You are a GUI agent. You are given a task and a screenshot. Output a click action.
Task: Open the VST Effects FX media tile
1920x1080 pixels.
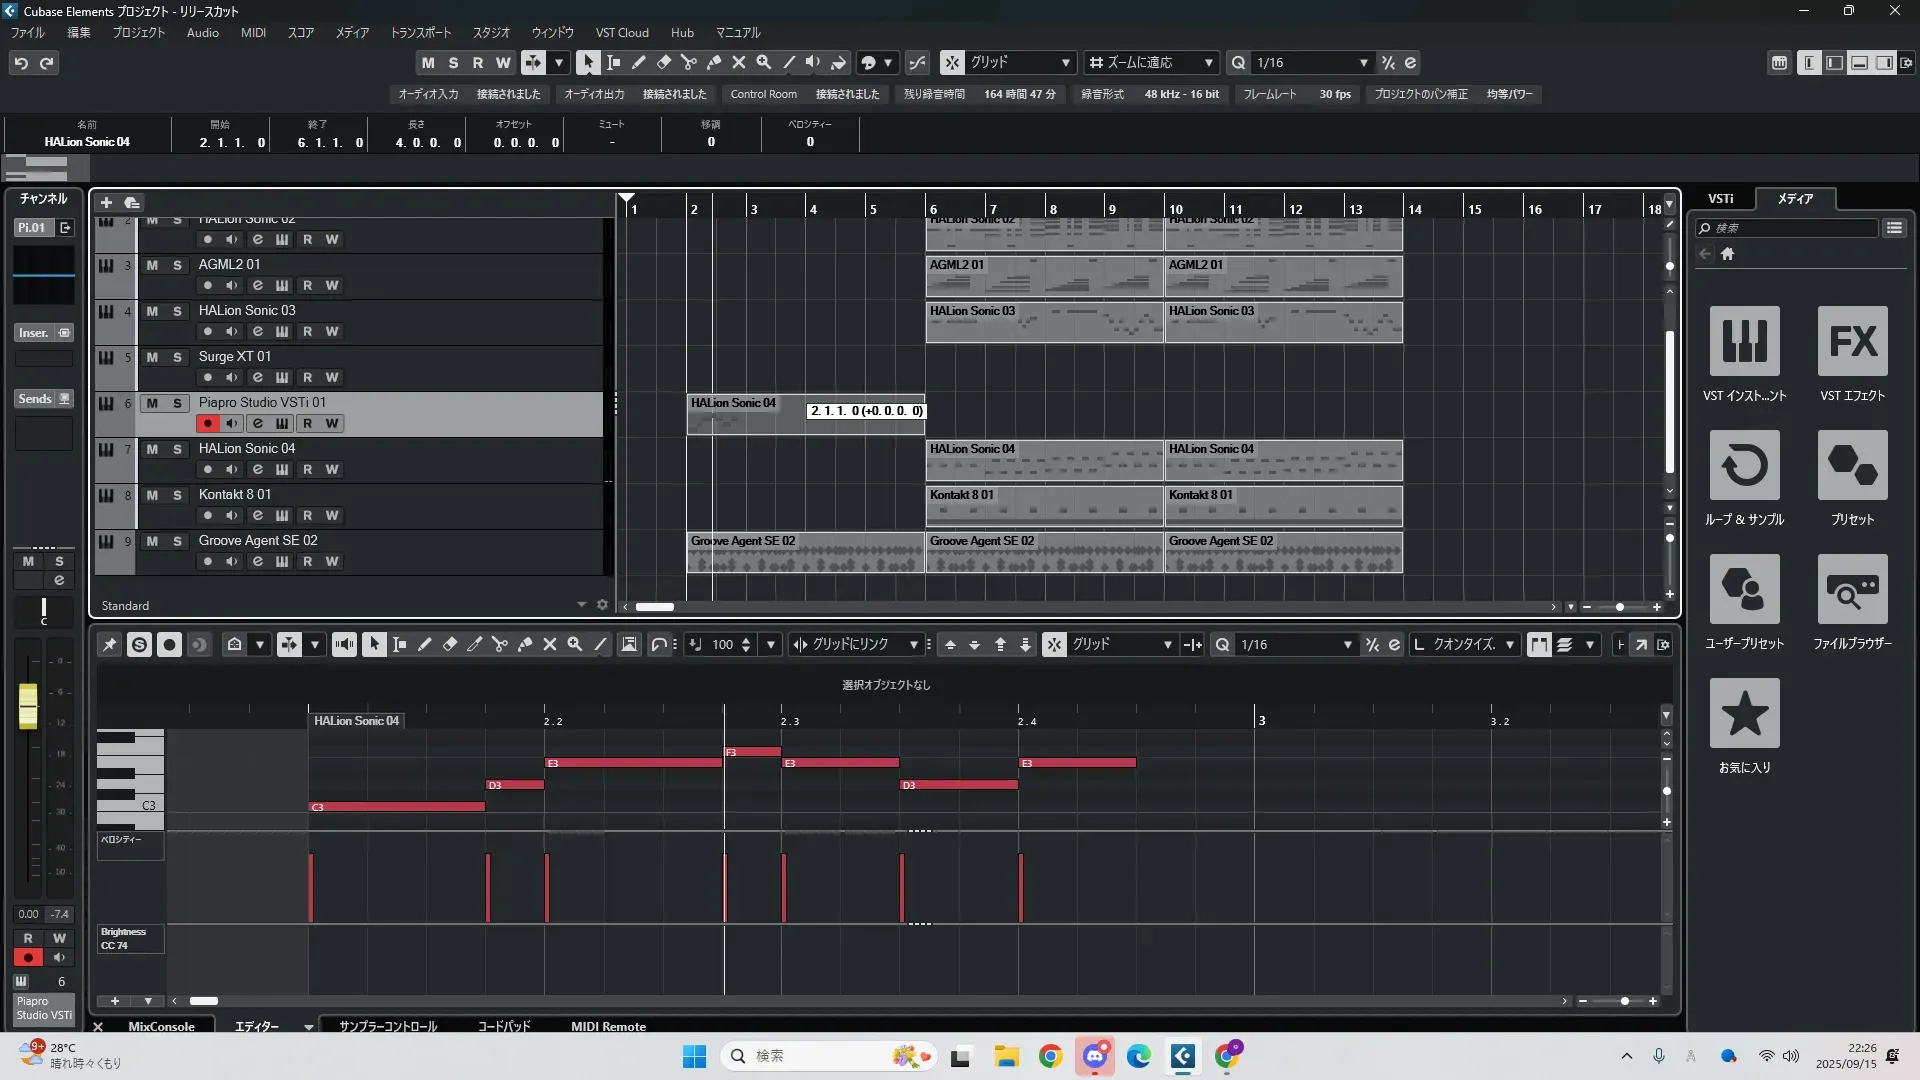[1852, 342]
